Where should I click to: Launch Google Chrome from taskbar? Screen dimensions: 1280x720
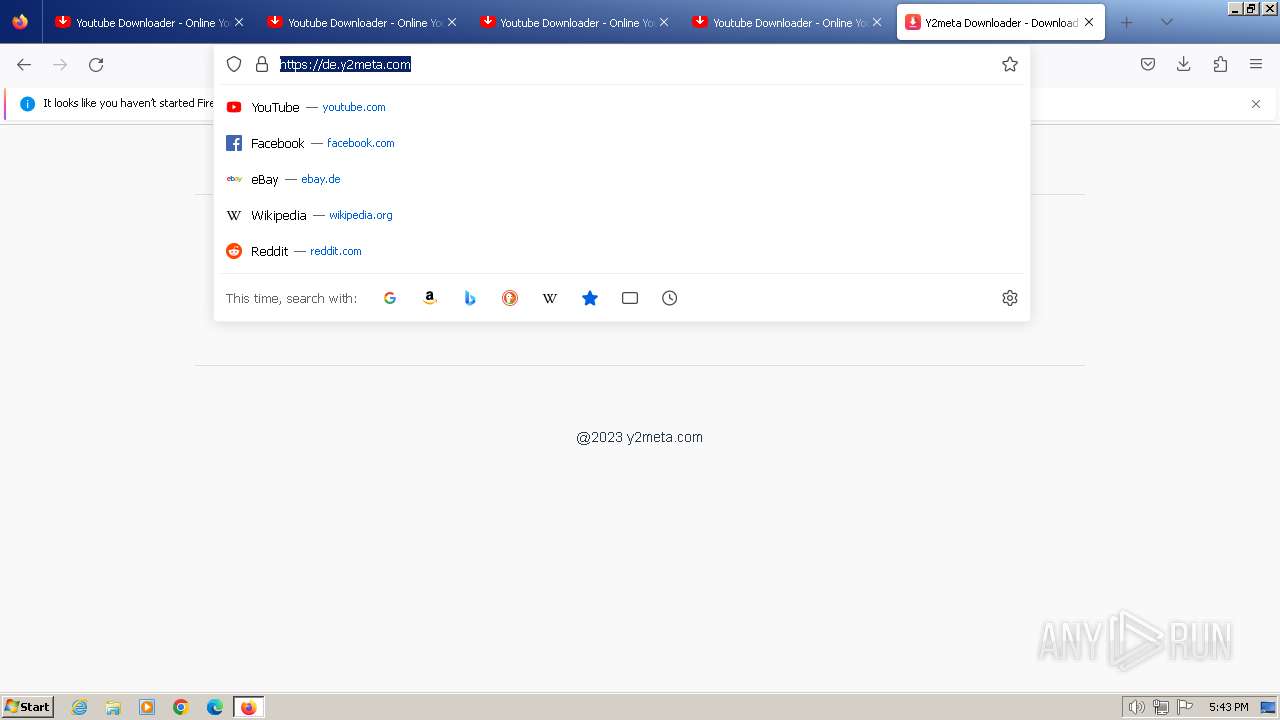[x=181, y=707]
